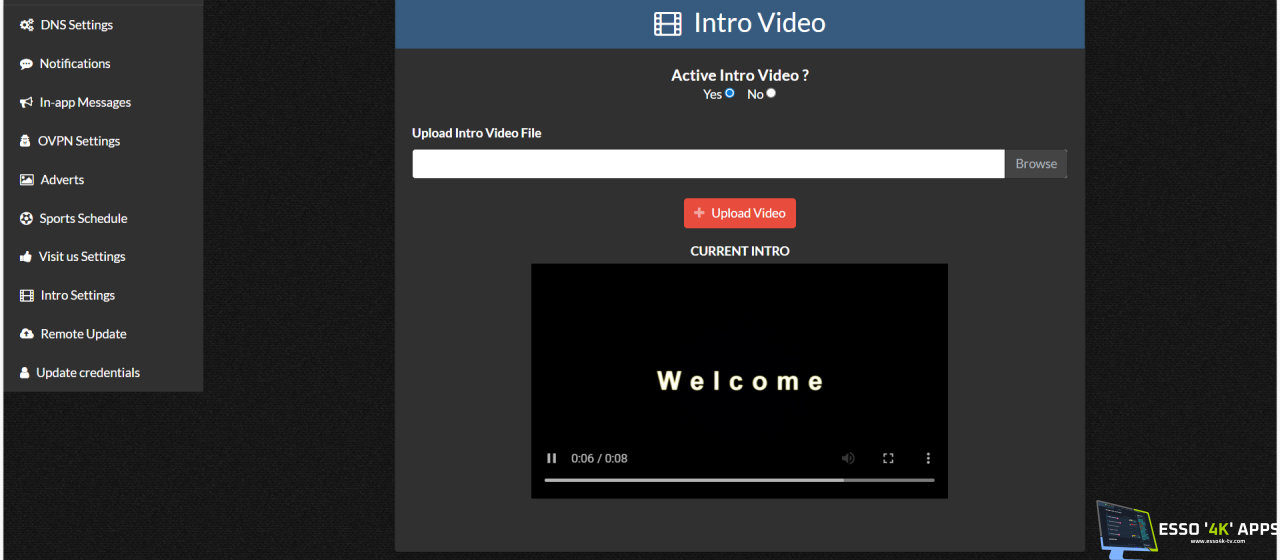Viewport: 1280px width, 560px height.
Task: Click the Remote Update cloud icon
Action: tap(27, 334)
